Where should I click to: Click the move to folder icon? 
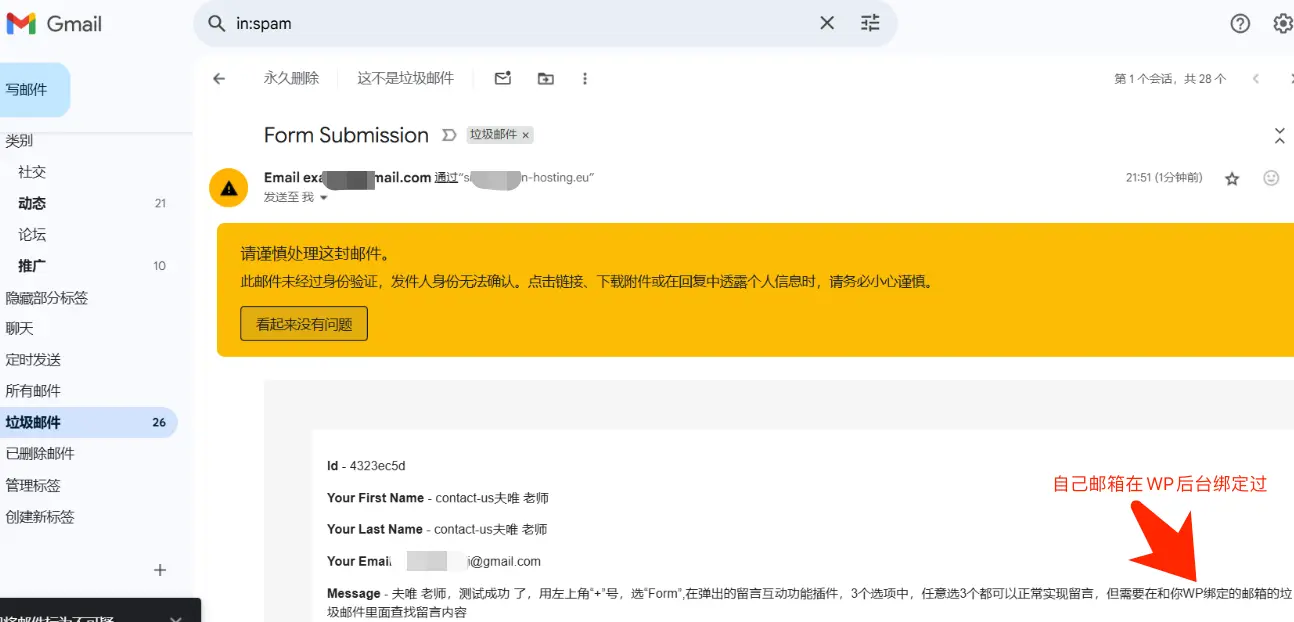pos(545,79)
